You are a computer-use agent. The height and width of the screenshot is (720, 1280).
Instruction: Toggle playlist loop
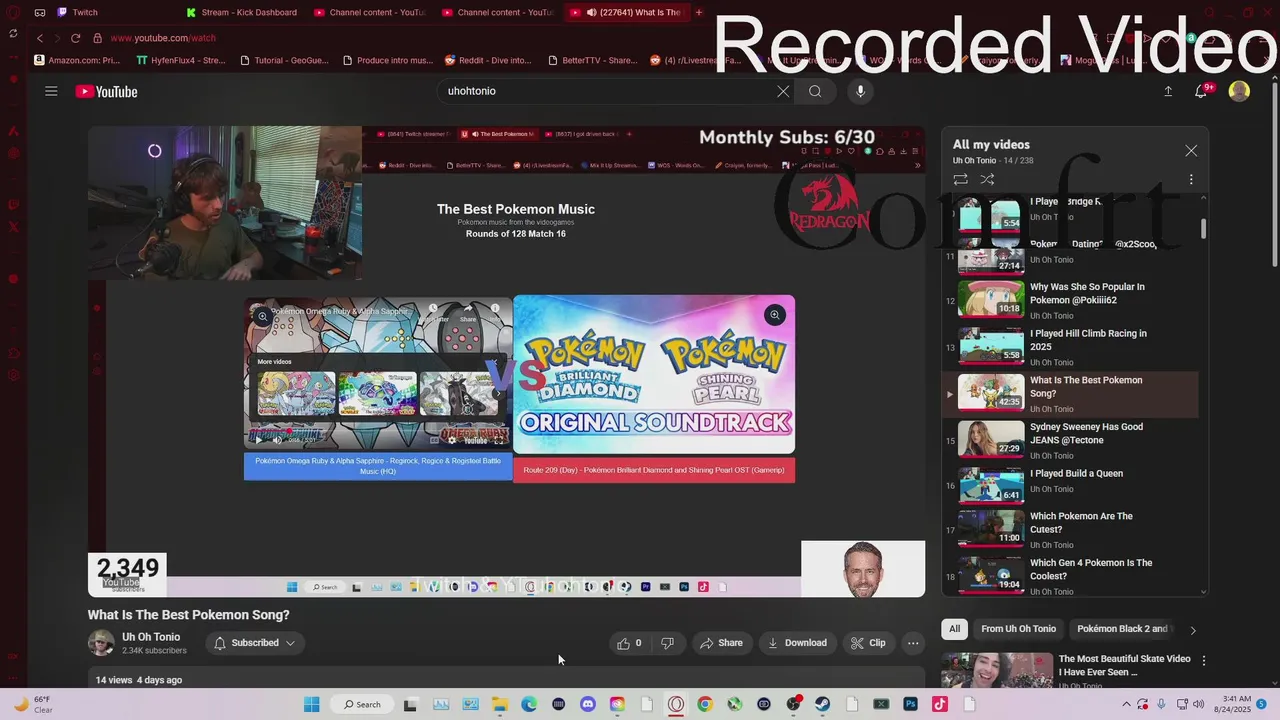[x=960, y=179]
